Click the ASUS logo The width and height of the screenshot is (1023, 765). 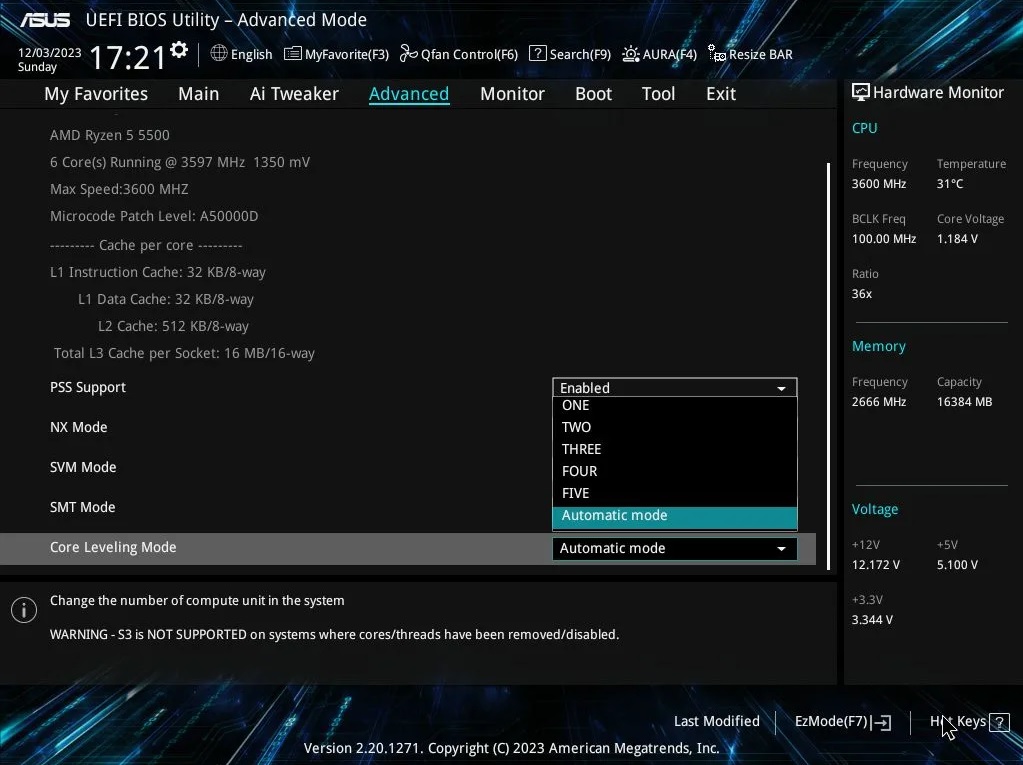[x=45, y=20]
